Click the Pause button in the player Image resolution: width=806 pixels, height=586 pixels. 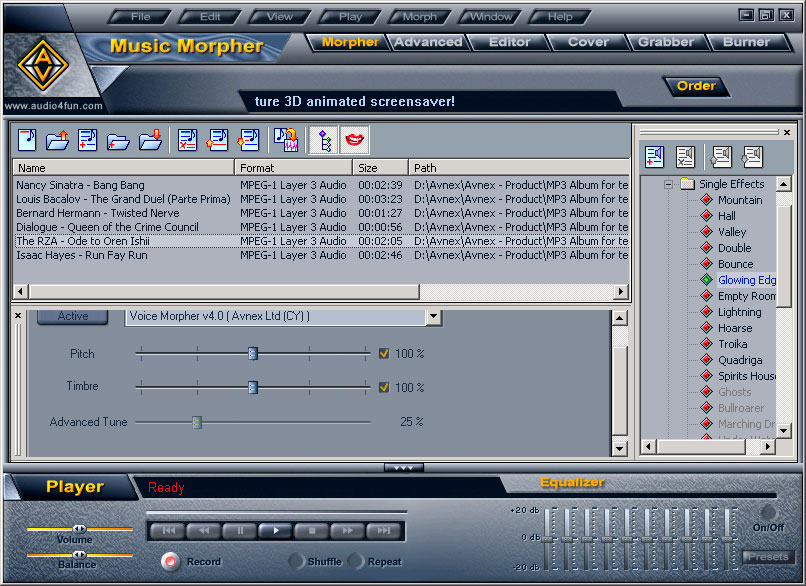(240, 531)
